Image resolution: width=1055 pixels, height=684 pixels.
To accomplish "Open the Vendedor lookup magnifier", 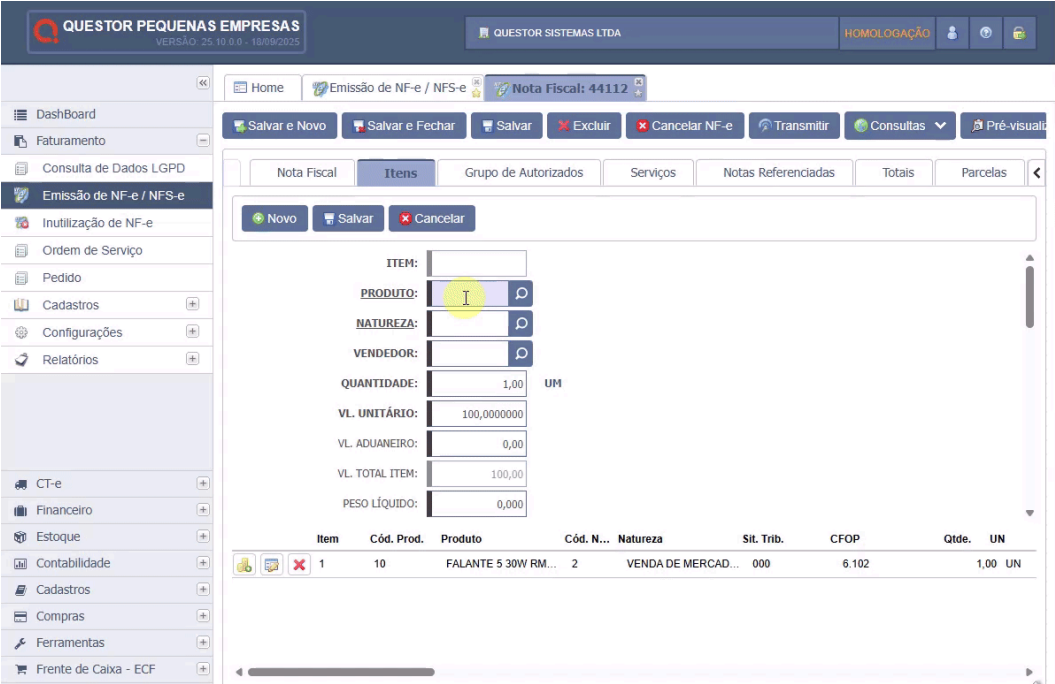I will point(520,354).
